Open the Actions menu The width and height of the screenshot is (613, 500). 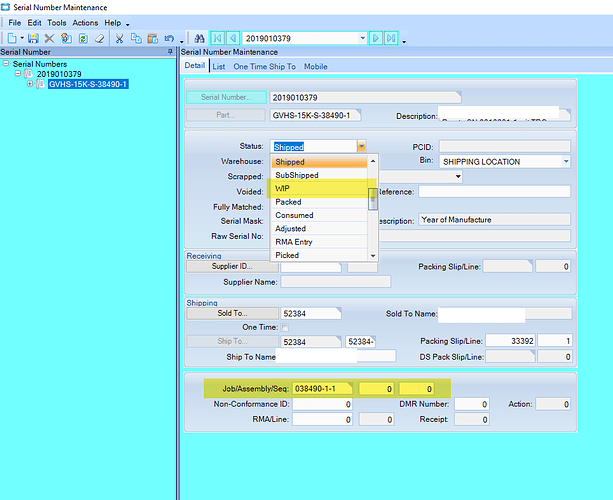pos(85,22)
